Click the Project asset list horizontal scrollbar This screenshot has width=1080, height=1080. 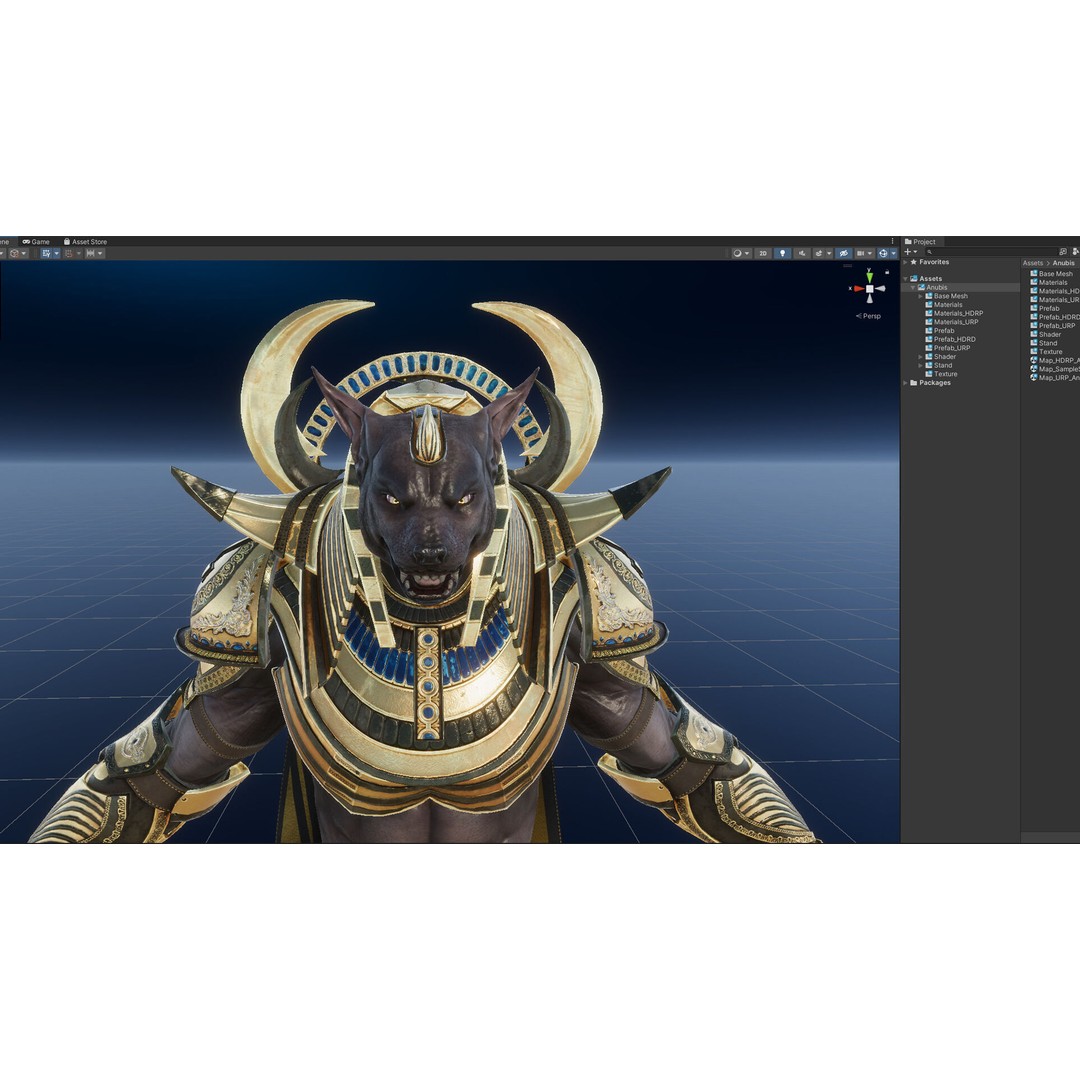point(1050,838)
